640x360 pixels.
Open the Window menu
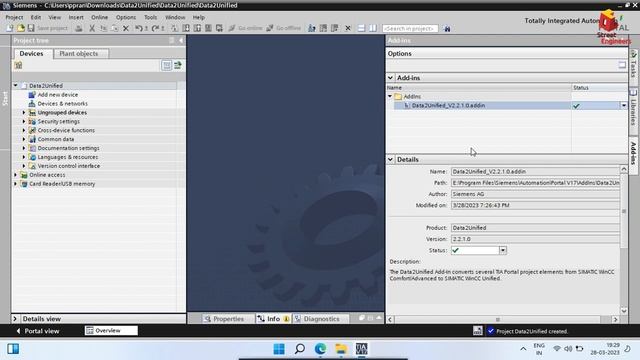(175, 18)
